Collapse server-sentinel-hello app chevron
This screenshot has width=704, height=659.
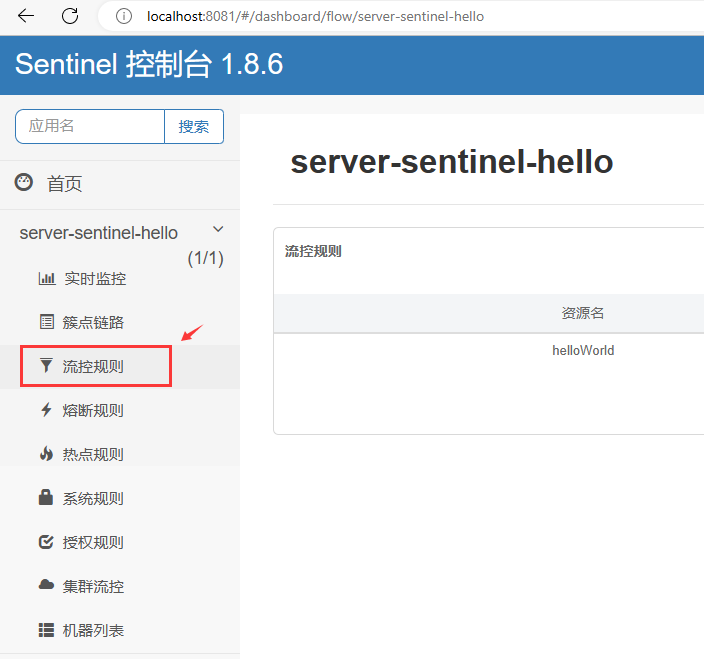point(218,229)
